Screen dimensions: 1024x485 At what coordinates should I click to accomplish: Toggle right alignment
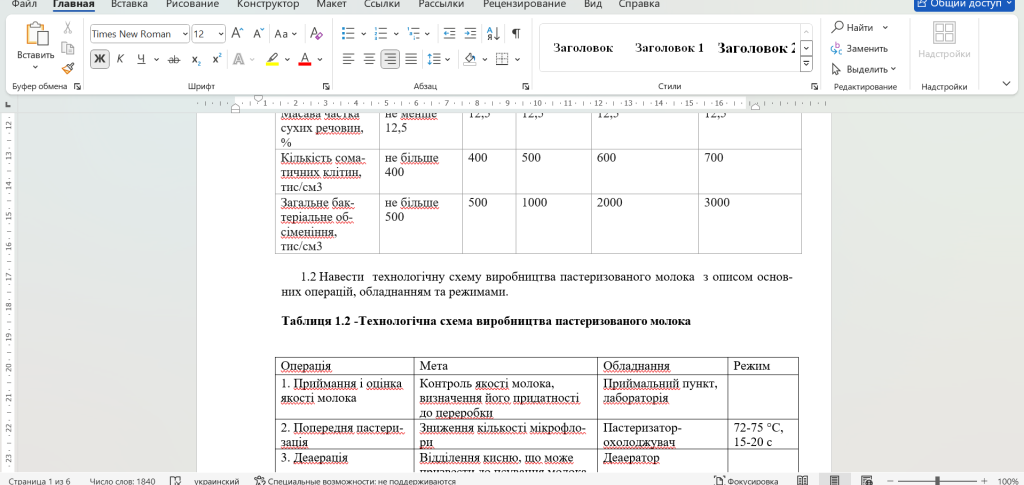(391, 59)
